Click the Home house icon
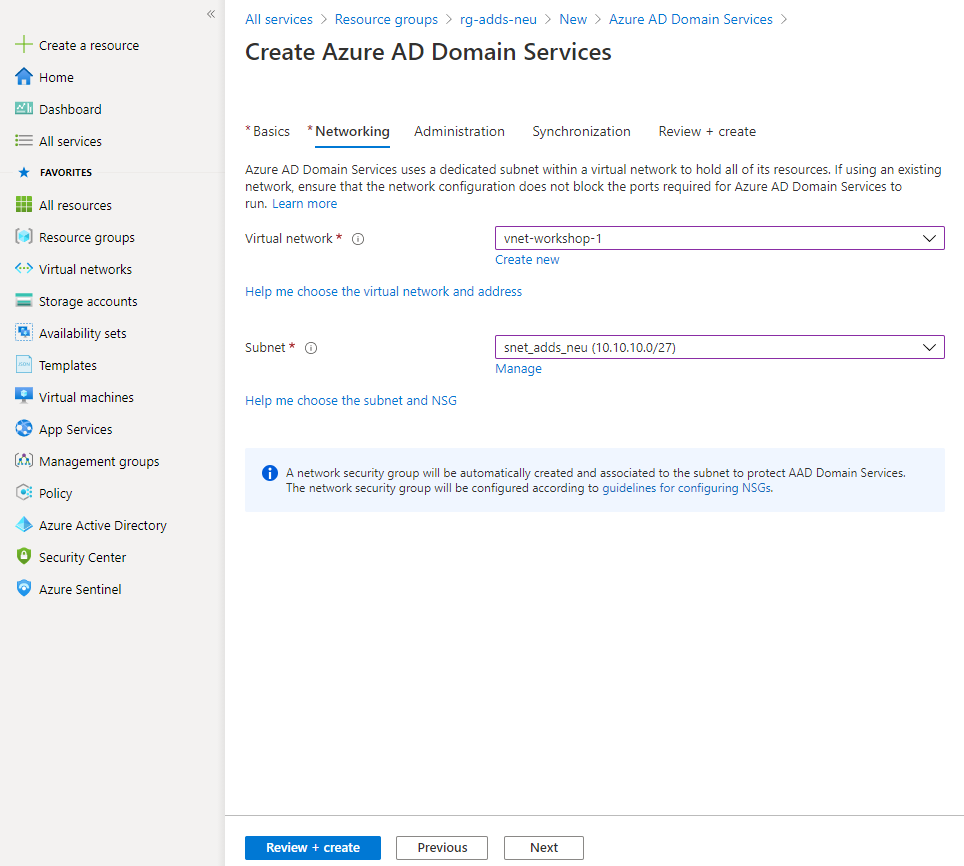Screen dimensions: 964x866 pyautogui.click(x=23, y=77)
